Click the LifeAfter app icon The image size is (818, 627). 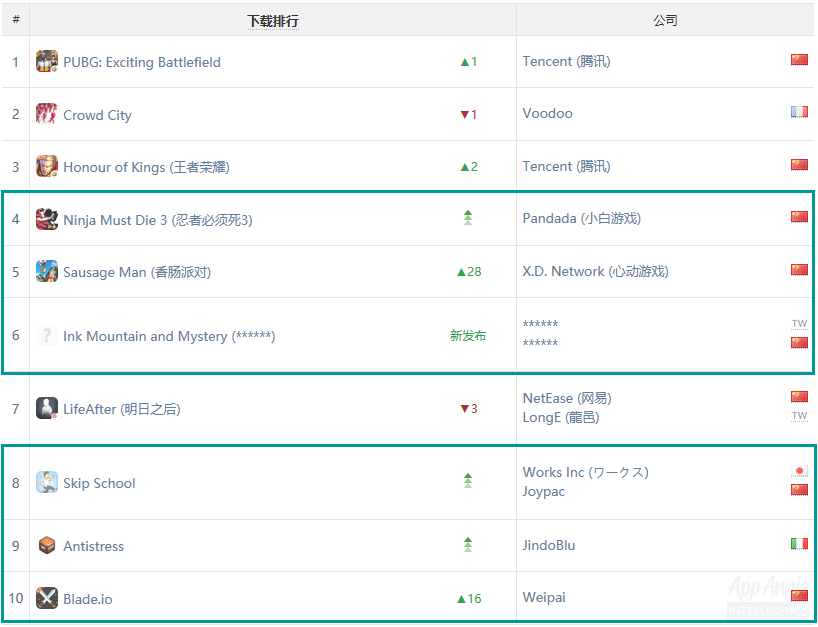point(46,408)
